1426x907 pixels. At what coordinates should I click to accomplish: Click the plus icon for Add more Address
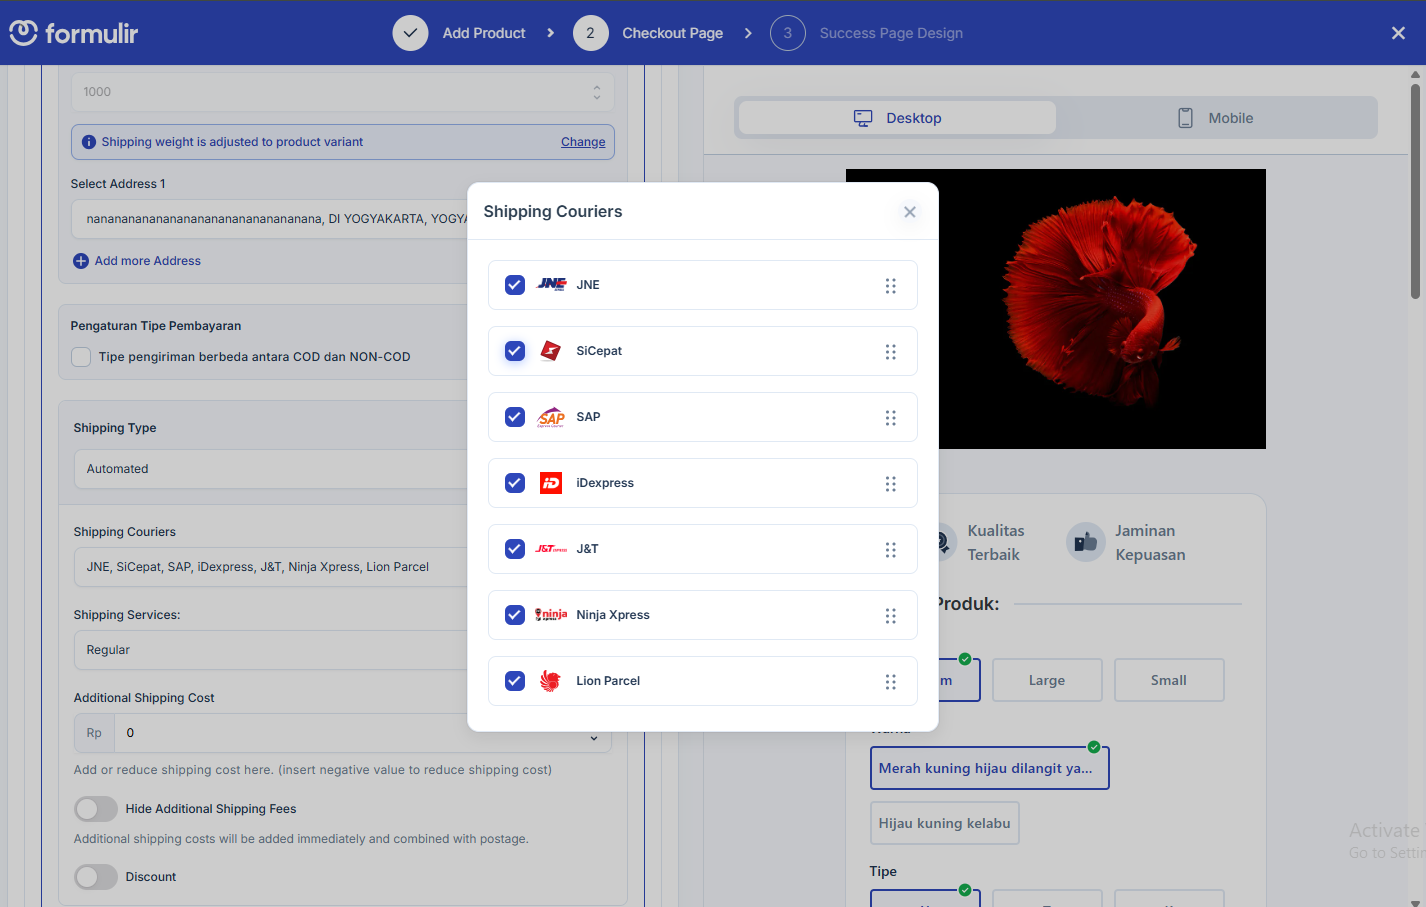[x=81, y=261]
